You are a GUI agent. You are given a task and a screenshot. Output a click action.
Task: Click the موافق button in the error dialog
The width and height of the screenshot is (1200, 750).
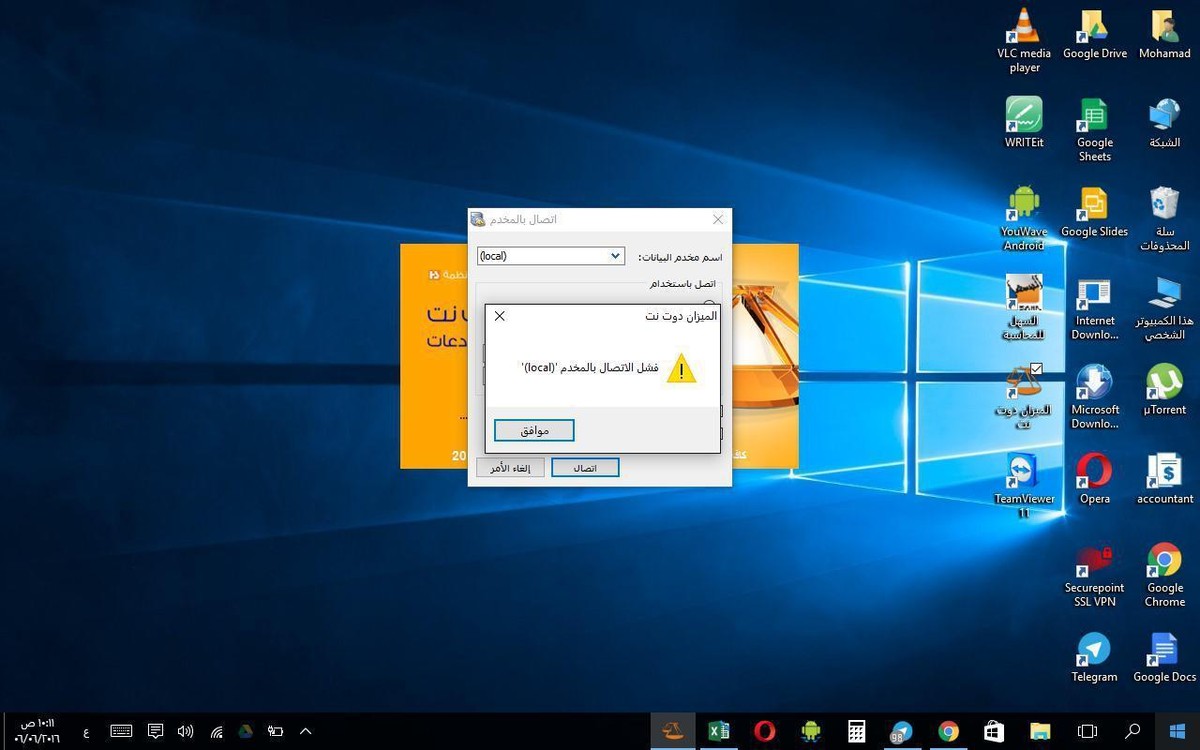pos(534,430)
